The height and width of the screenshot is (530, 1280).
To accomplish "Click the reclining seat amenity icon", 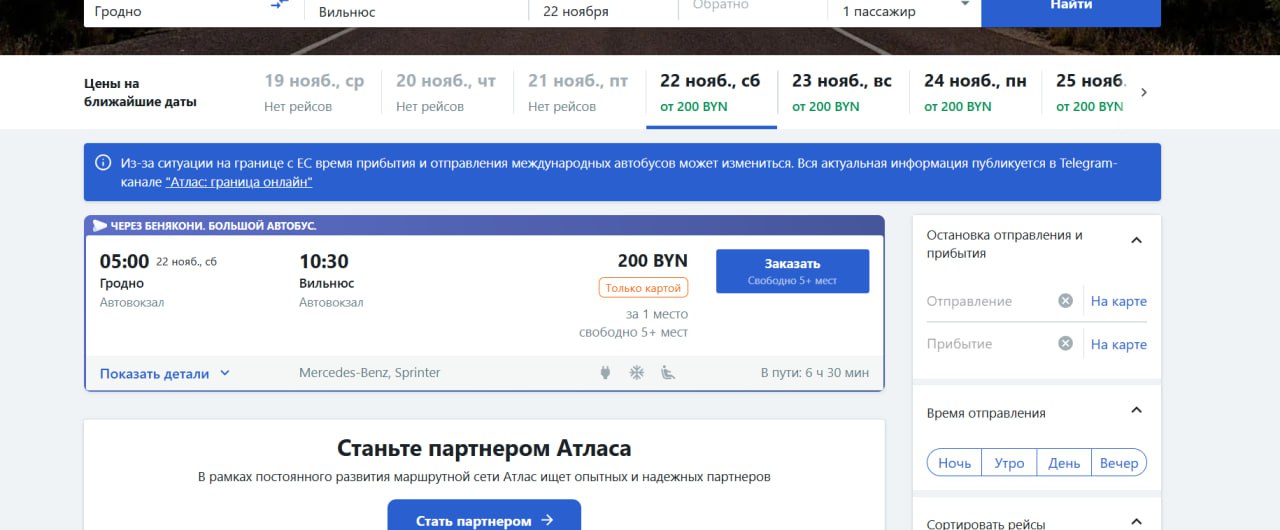I will point(668,373).
